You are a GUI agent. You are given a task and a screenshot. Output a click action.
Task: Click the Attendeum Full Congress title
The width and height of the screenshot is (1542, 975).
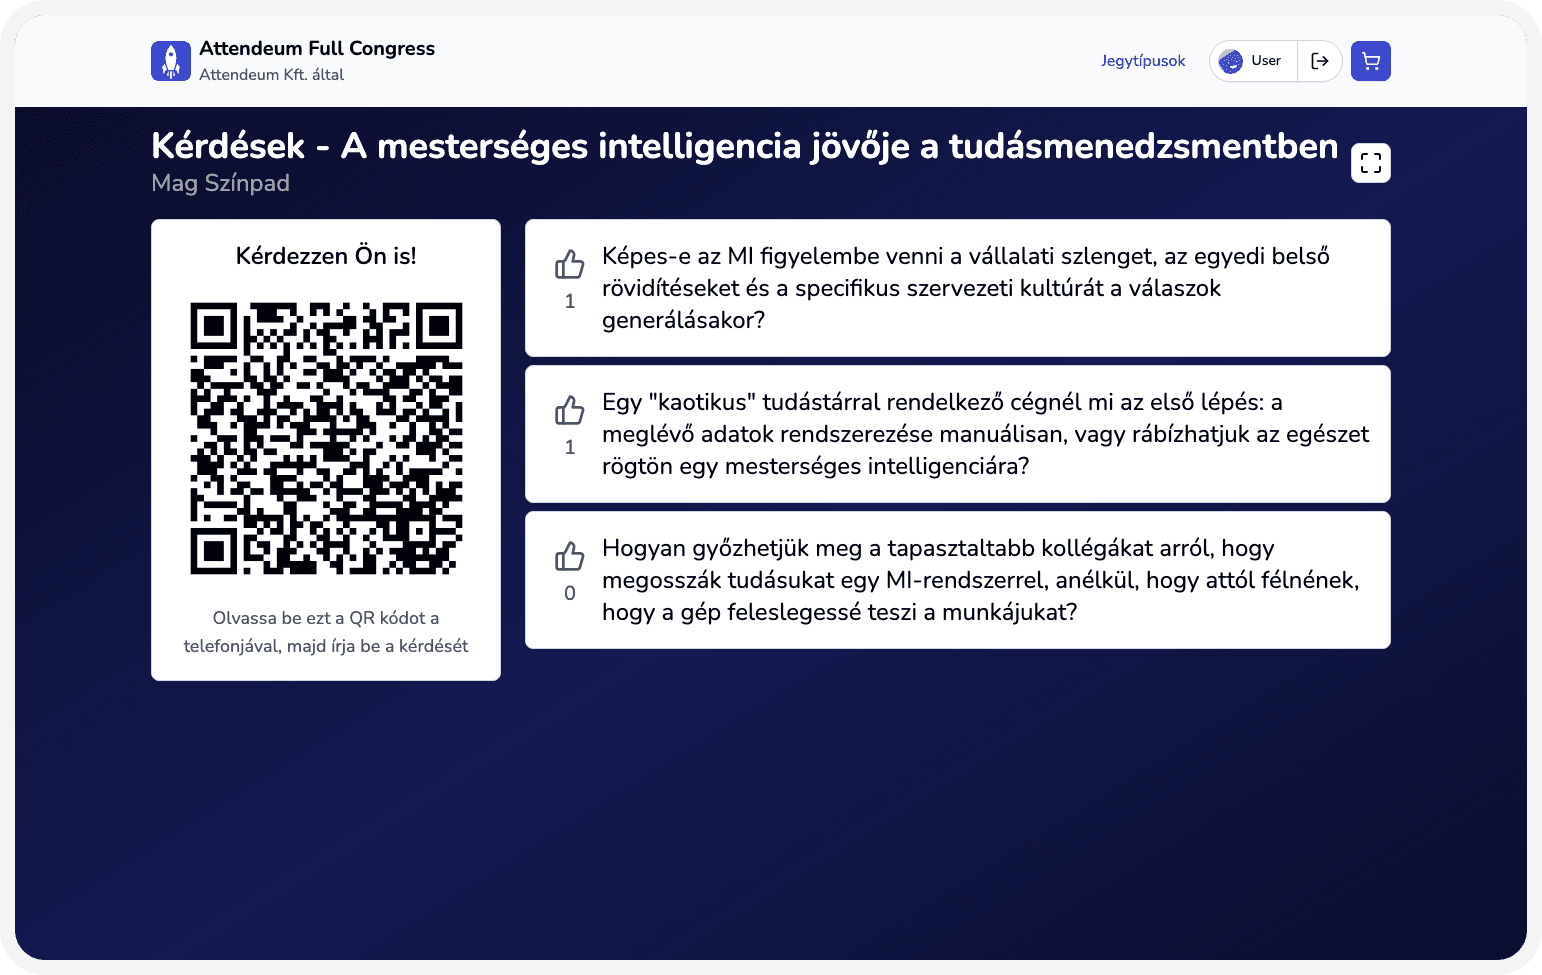coord(317,48)
